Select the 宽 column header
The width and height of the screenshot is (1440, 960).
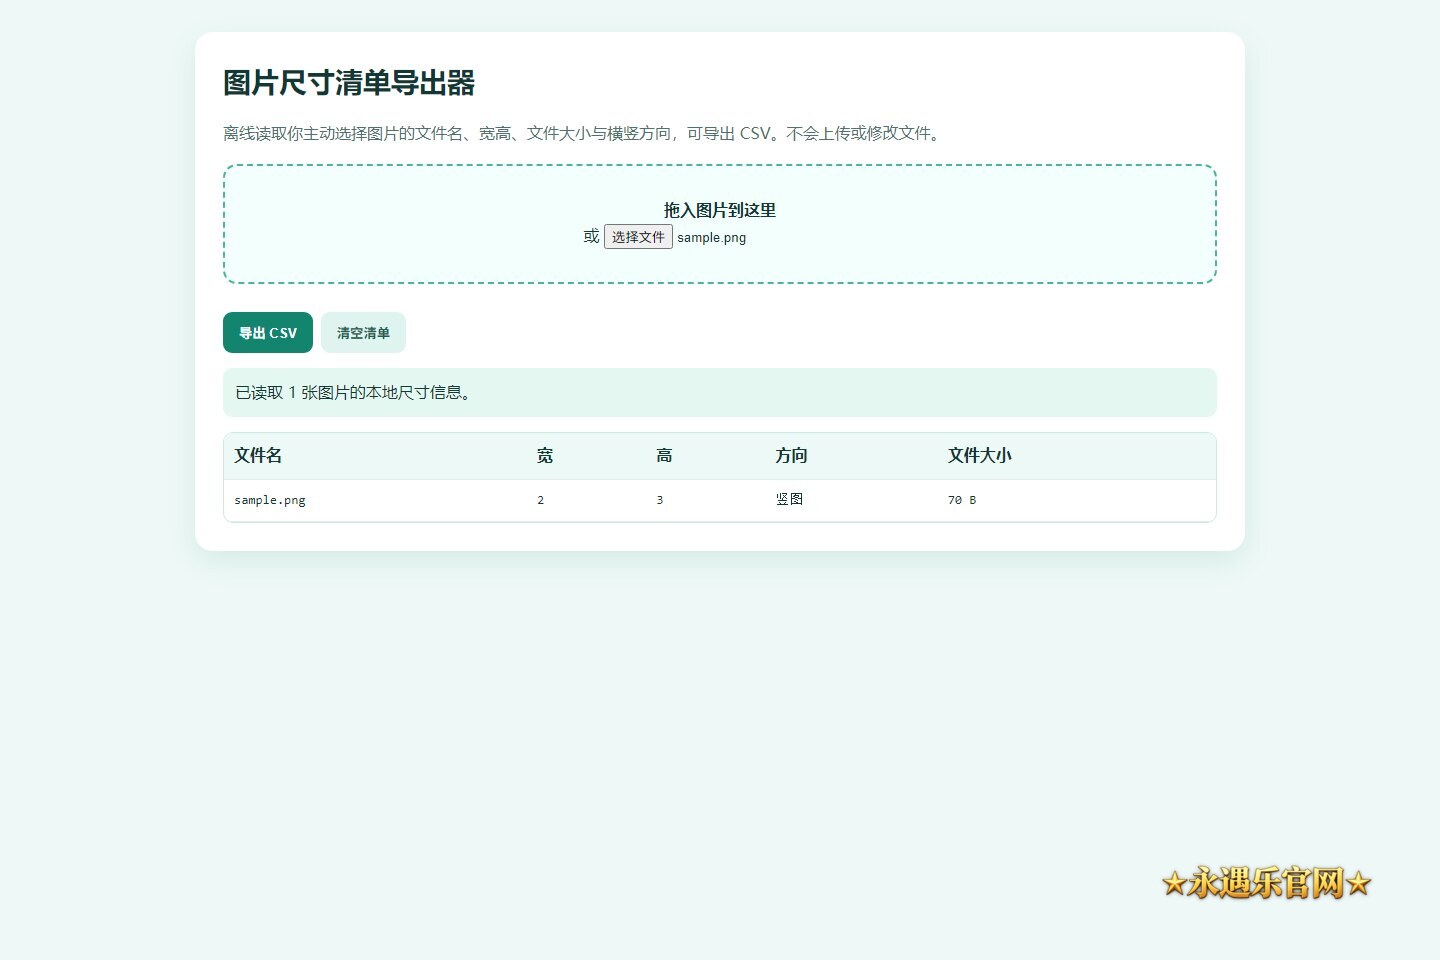click(x=545, y=456)
